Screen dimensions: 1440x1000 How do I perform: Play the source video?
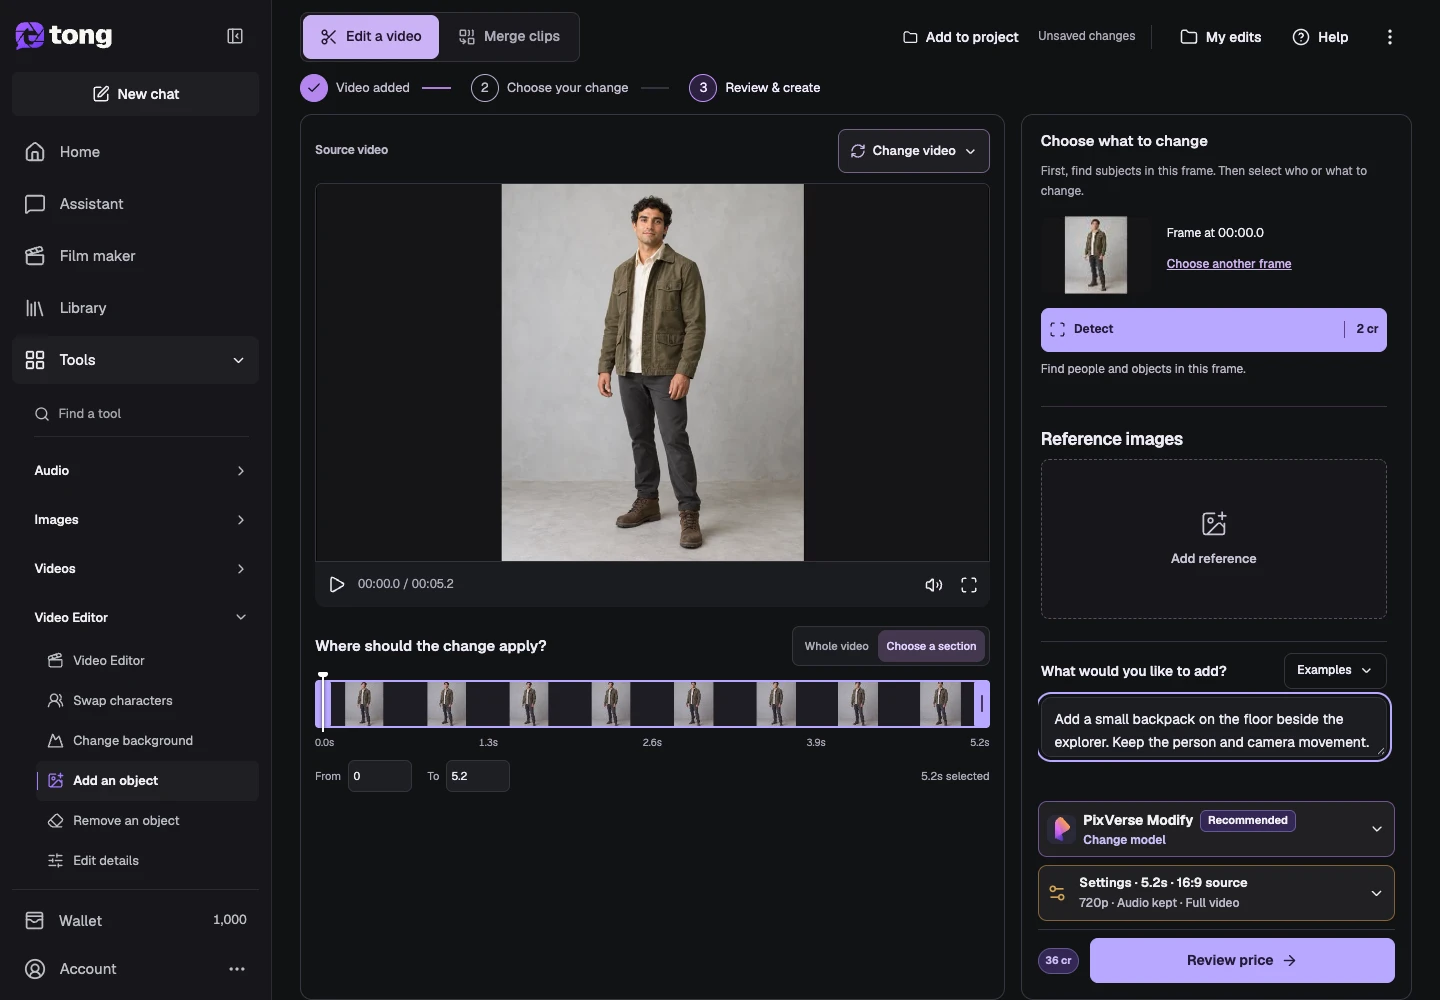click(337, 584)
